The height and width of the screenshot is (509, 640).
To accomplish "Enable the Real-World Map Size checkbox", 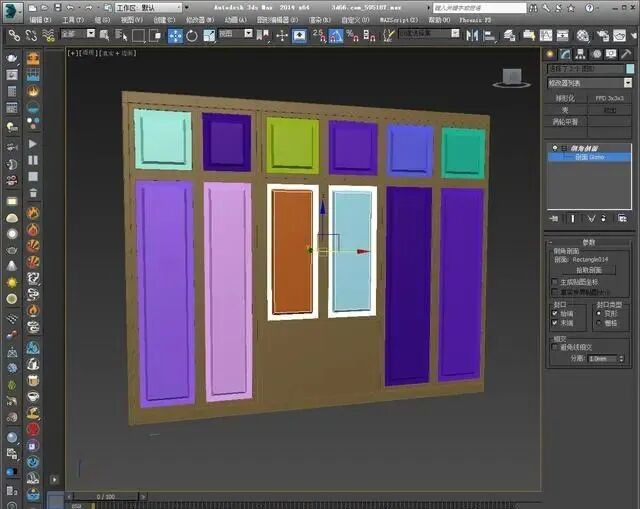I will 554,292.
